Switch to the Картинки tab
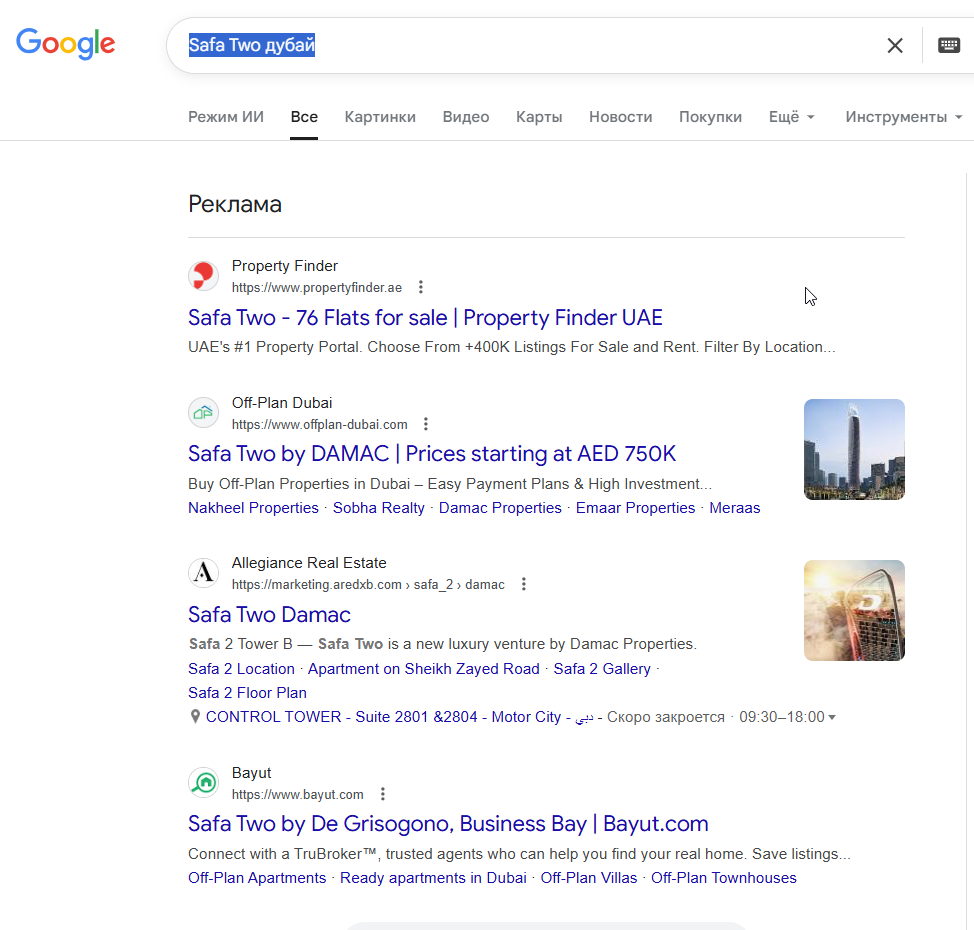Screen dimensions: 974x930 pos(380,117)
